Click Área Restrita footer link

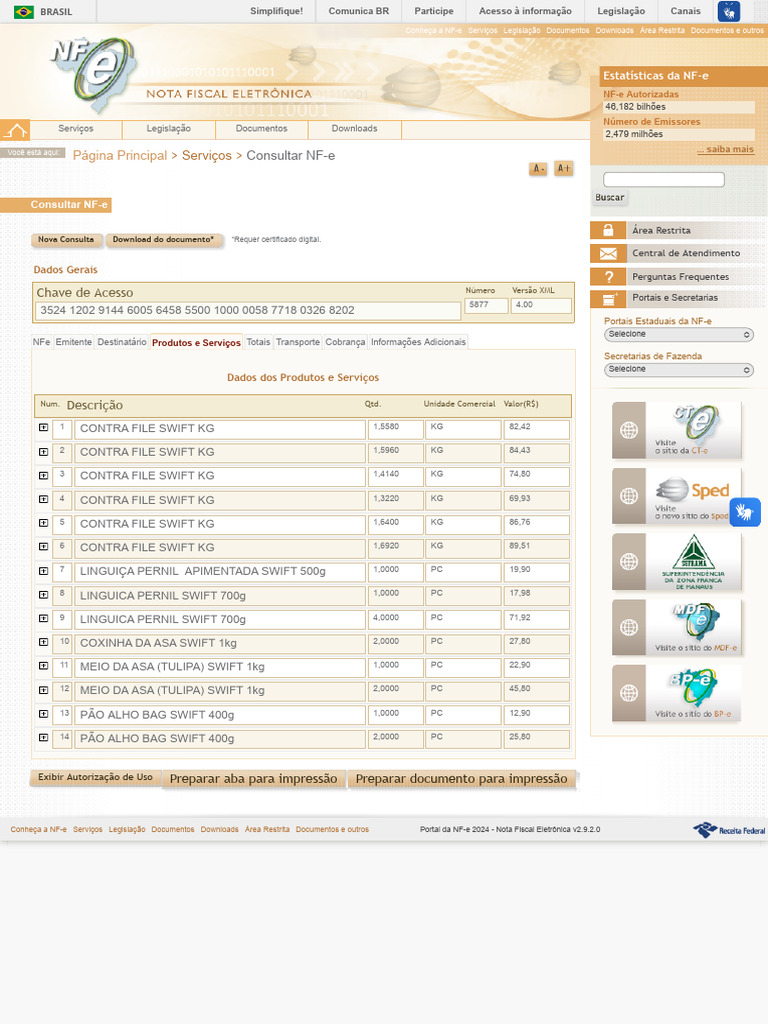[267, 829]
